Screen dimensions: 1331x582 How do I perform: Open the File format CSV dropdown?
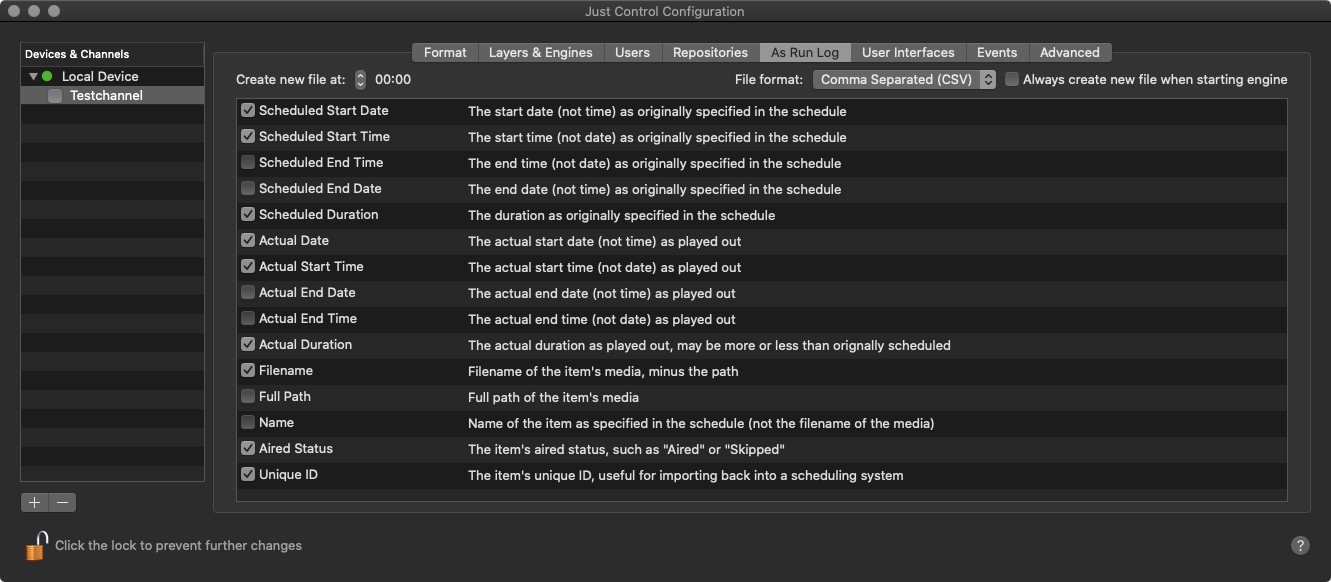(x=904, y=79)
